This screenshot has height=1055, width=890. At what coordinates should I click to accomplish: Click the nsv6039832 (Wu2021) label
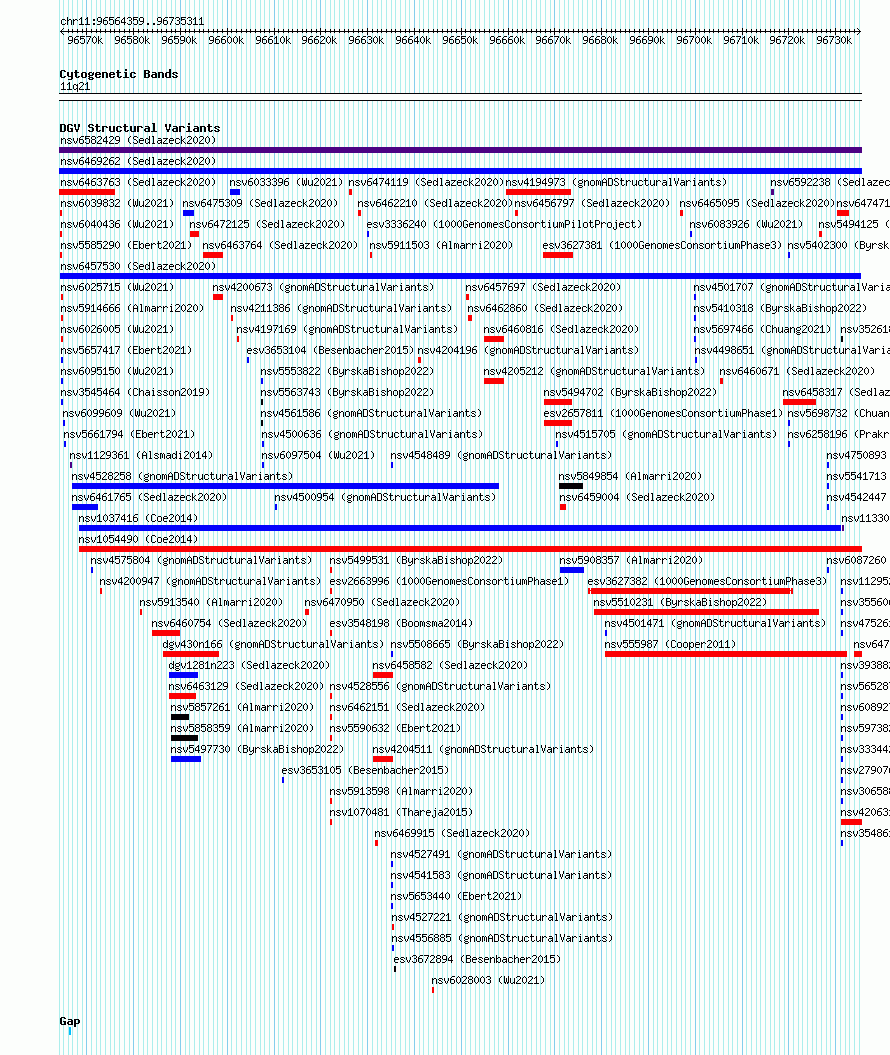coord(117,203)
